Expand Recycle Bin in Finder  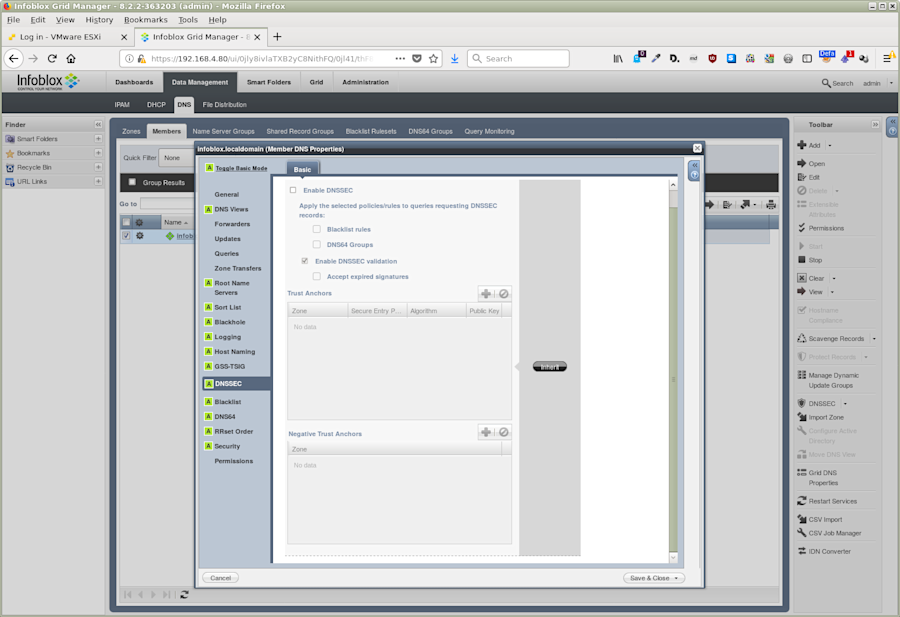click(98, 167)
